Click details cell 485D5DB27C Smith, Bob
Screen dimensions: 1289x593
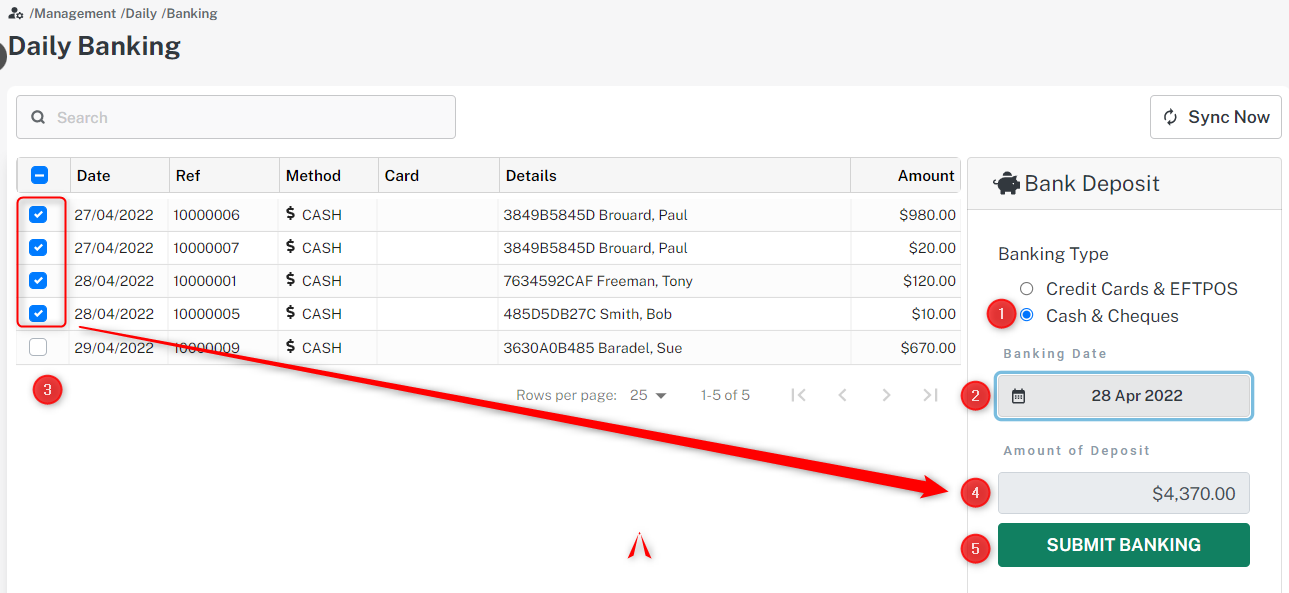588,314
